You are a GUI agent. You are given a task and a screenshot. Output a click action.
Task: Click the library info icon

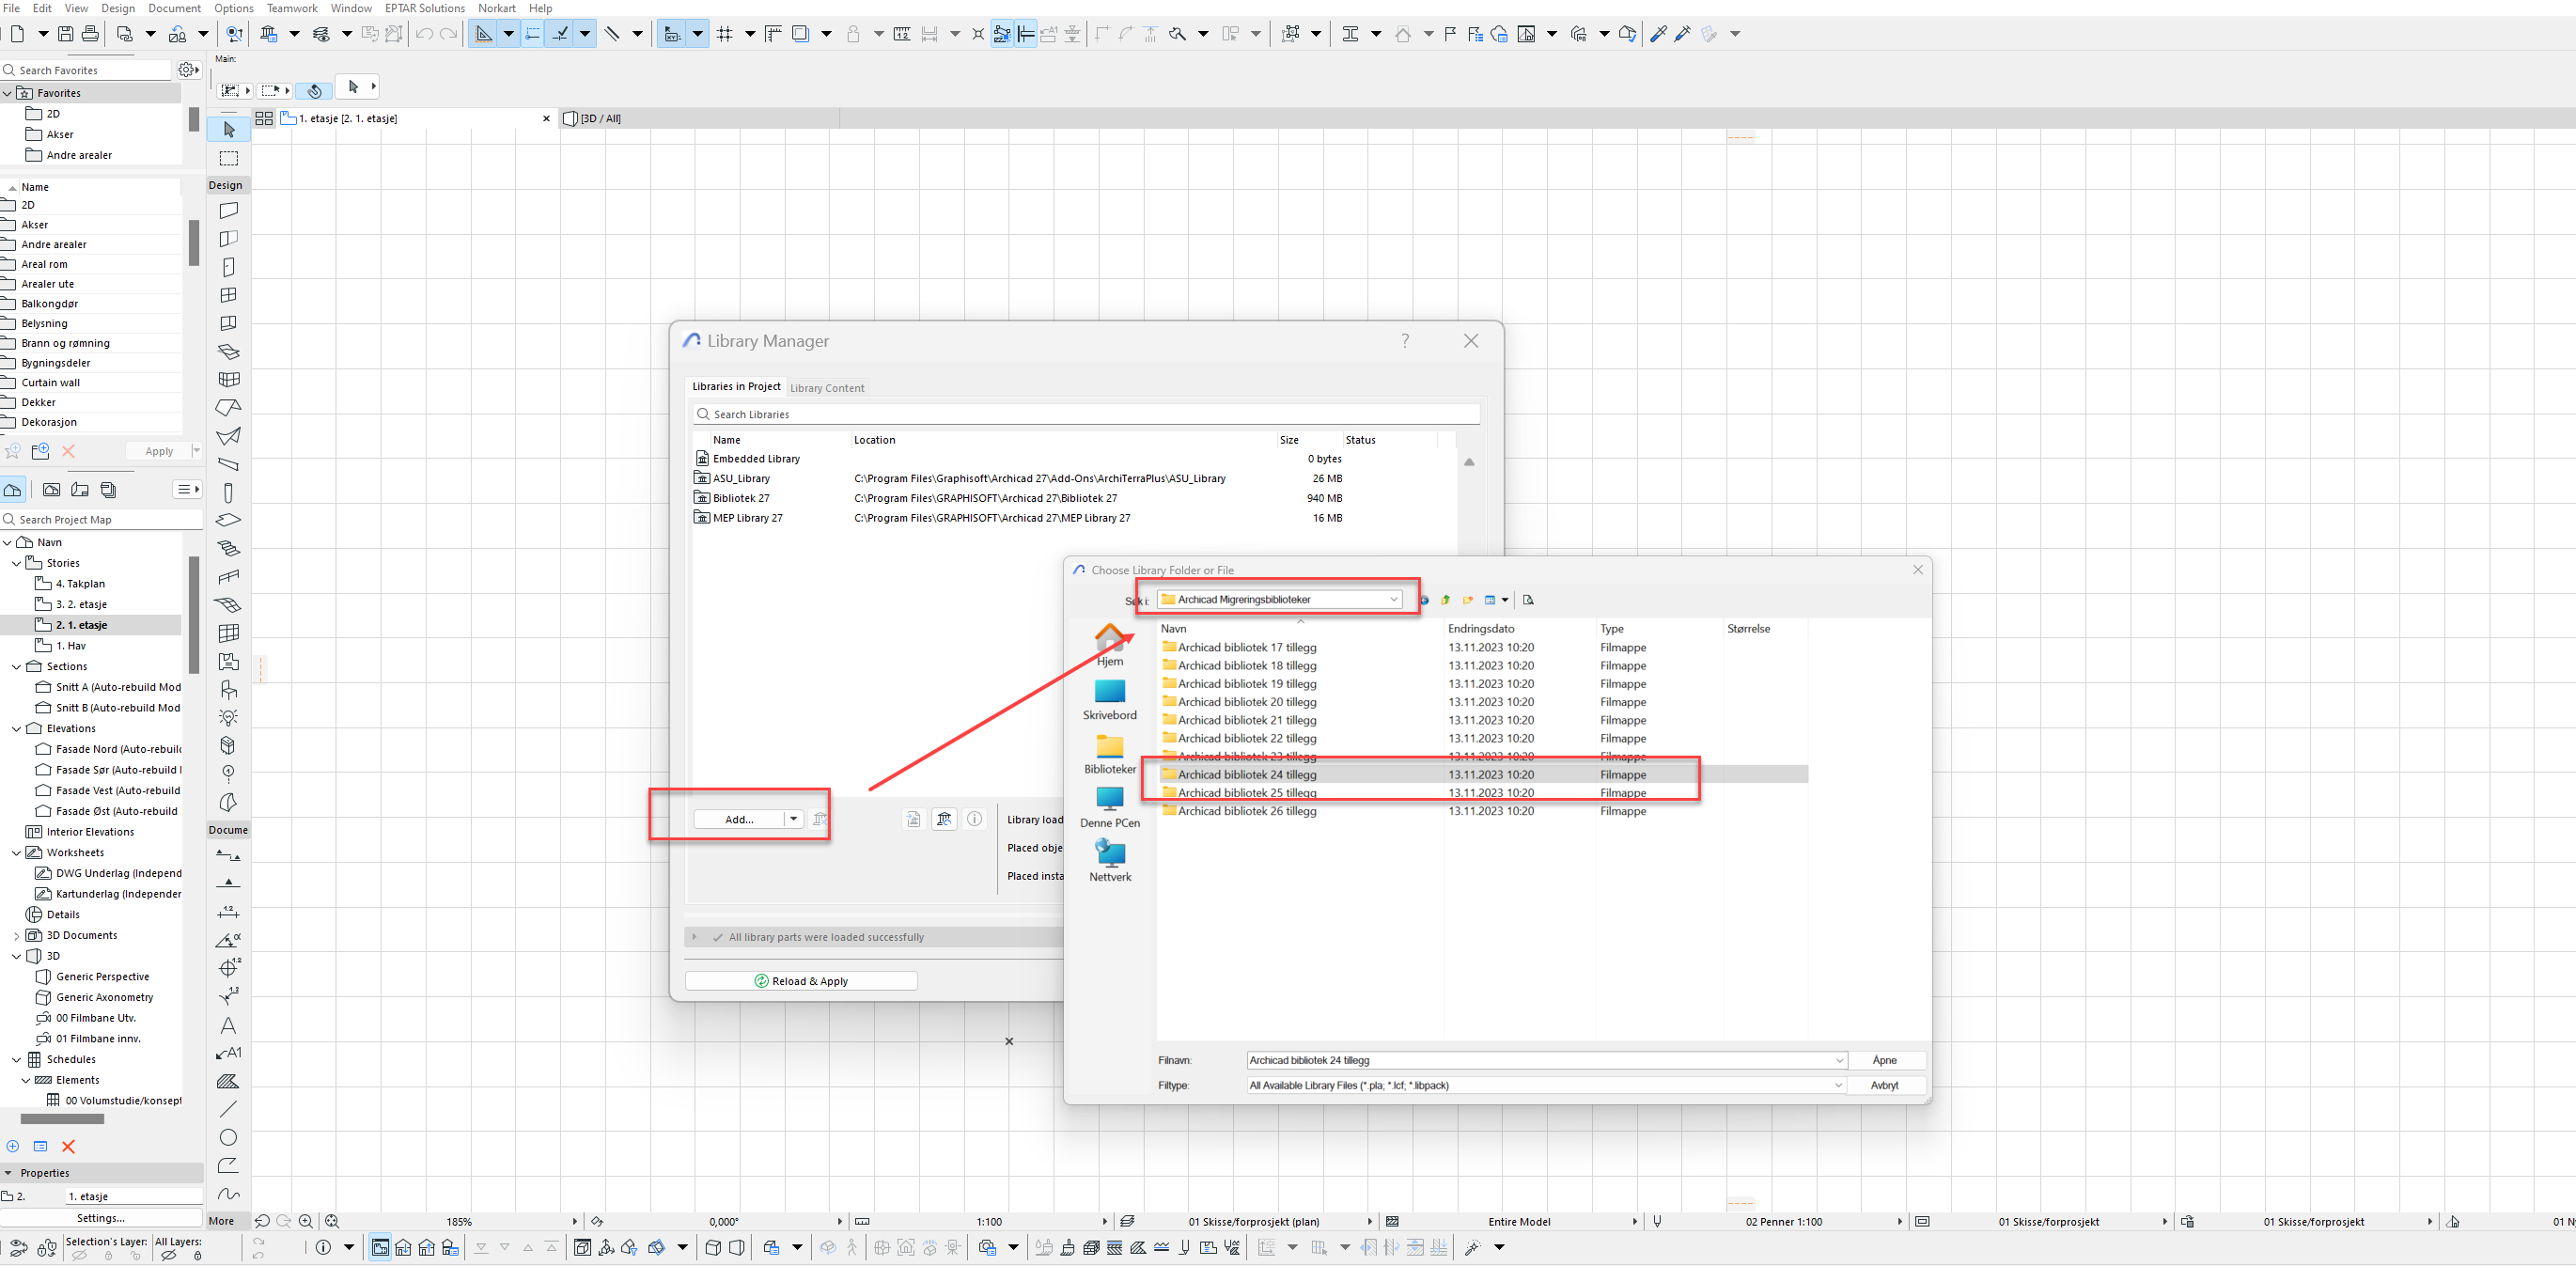(x=975, y=819)
